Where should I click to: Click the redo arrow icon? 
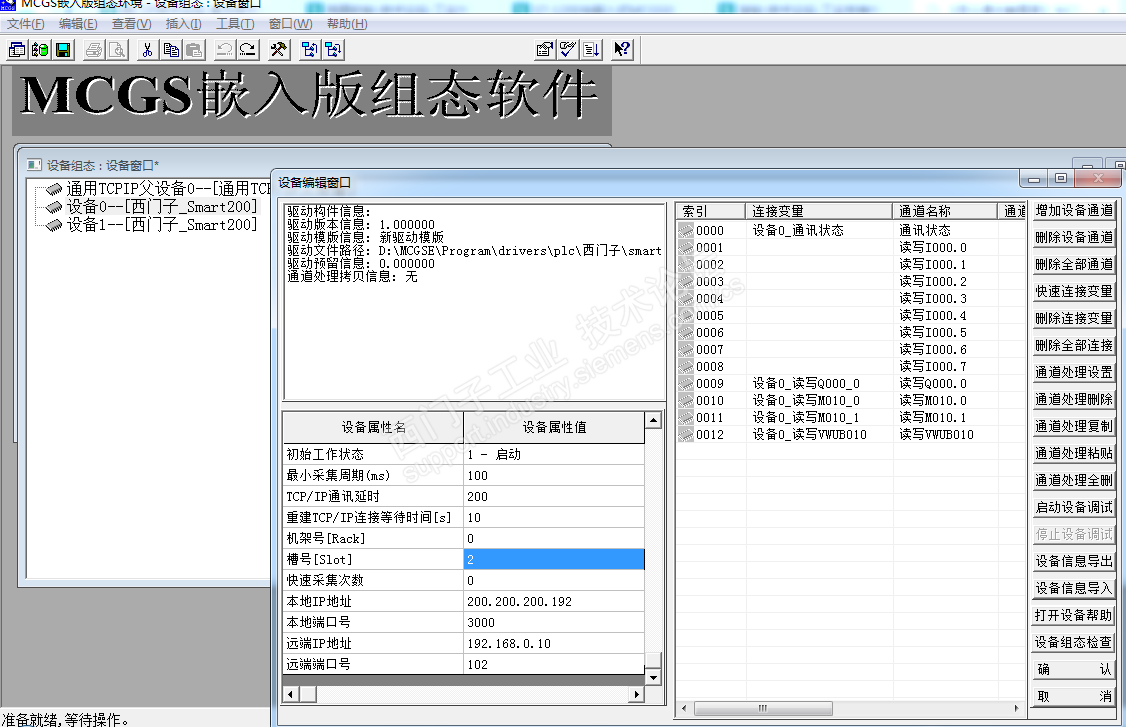click(248, 50)
